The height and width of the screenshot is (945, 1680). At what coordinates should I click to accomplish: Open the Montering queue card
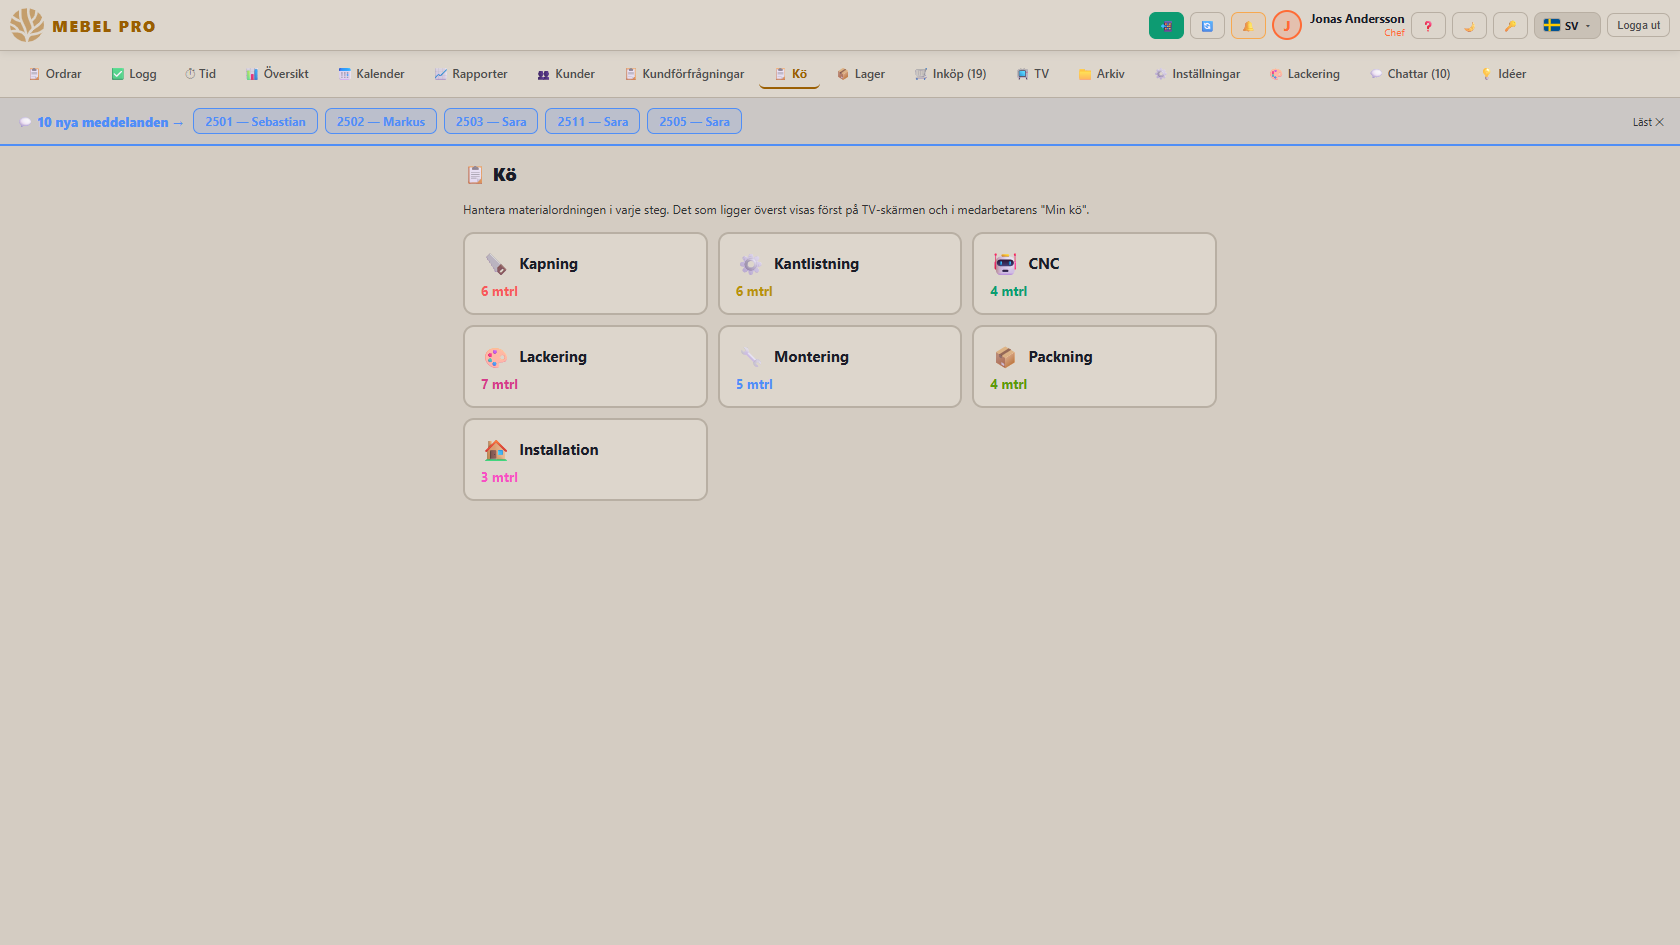(x=840, y=367)
